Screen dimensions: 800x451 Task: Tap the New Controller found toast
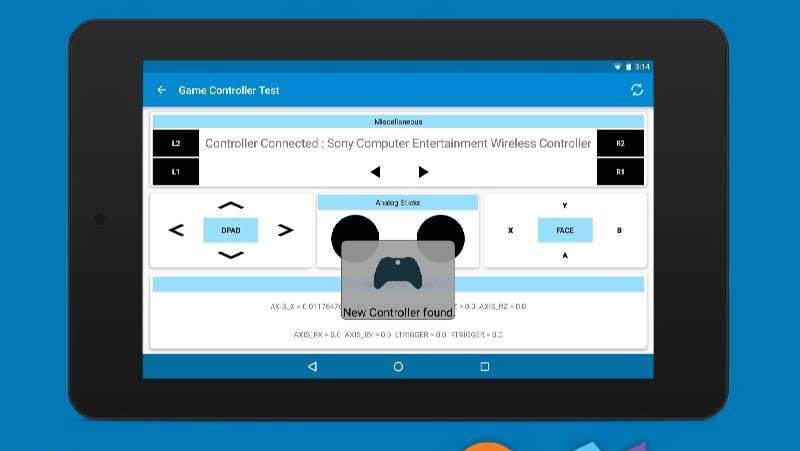(398, 280)
